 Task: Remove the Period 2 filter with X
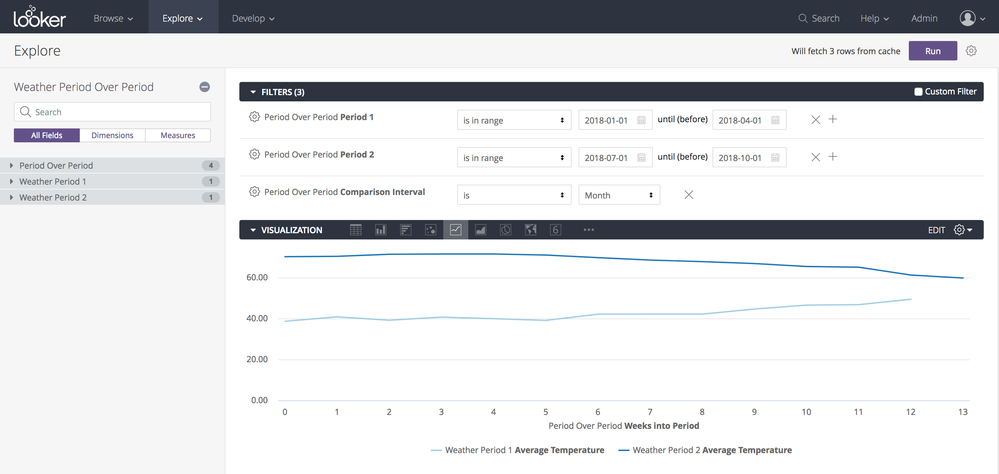click(816, 157)
